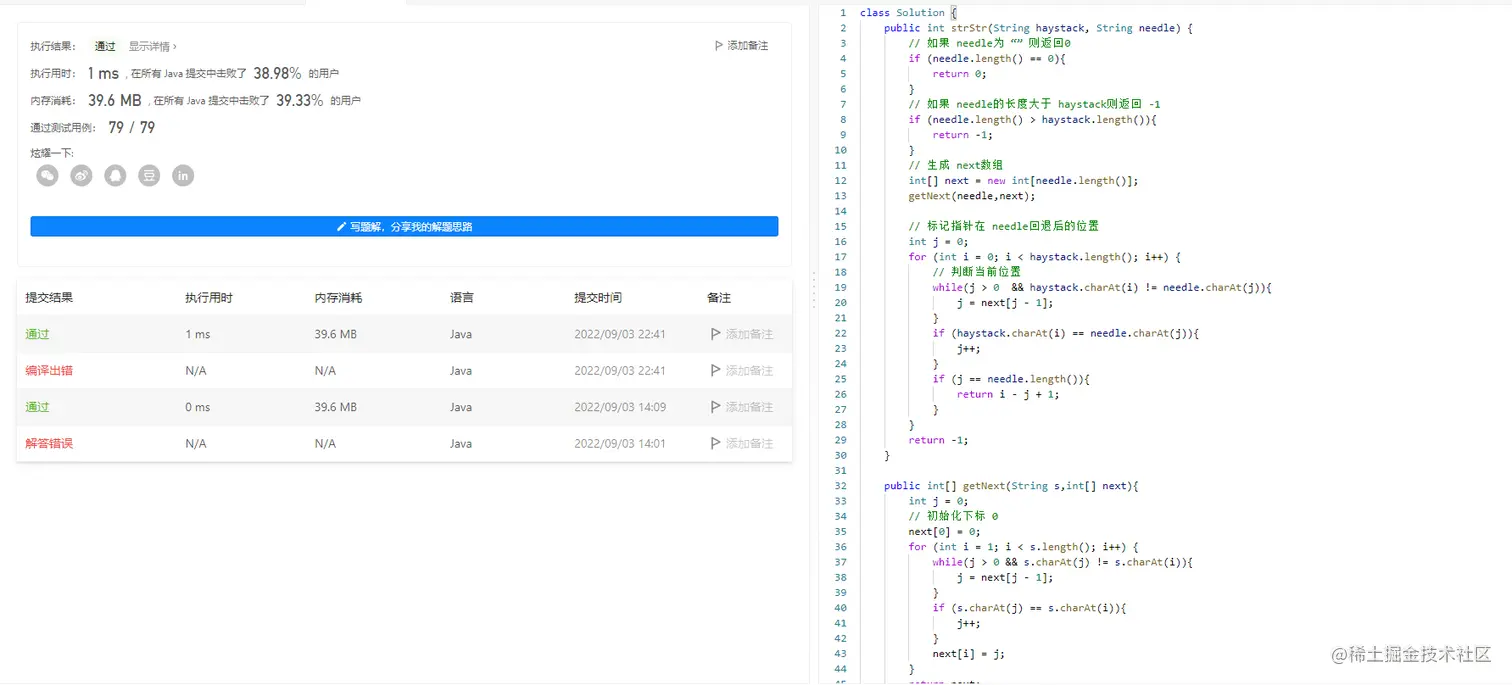Click line number 30 in the gutter

(x=840, y=455)
